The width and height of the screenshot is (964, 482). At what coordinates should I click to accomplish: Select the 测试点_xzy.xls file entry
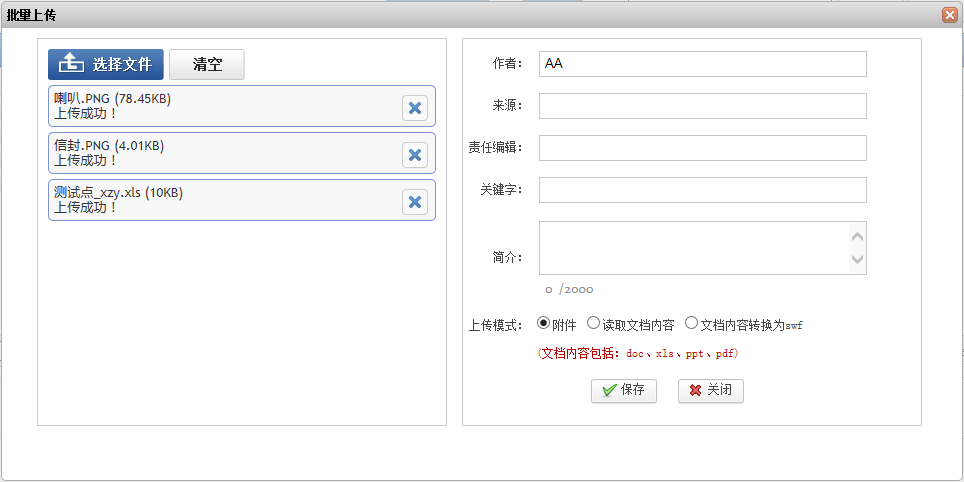pyautogui.click(x=220, y=200)
